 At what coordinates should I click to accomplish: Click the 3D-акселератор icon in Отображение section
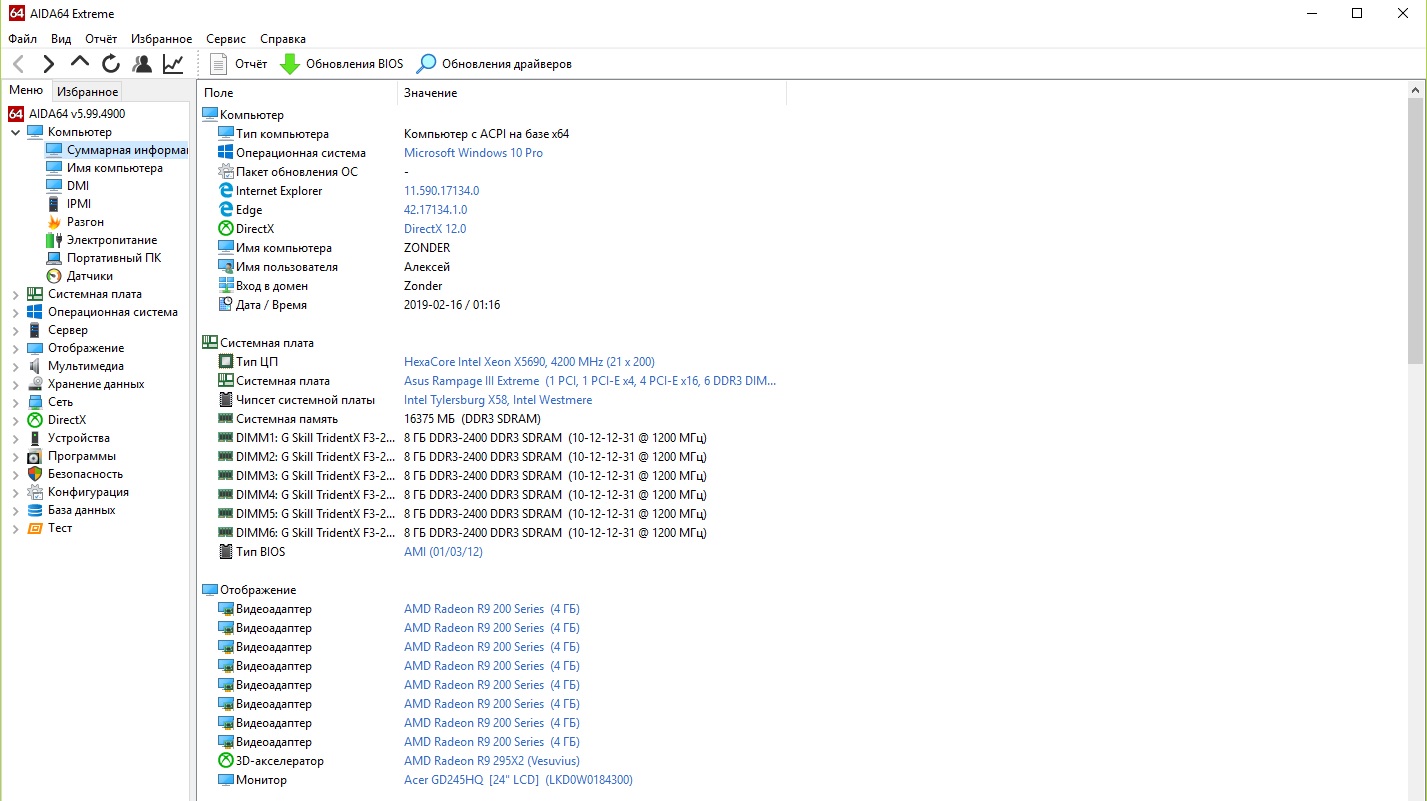226,761
